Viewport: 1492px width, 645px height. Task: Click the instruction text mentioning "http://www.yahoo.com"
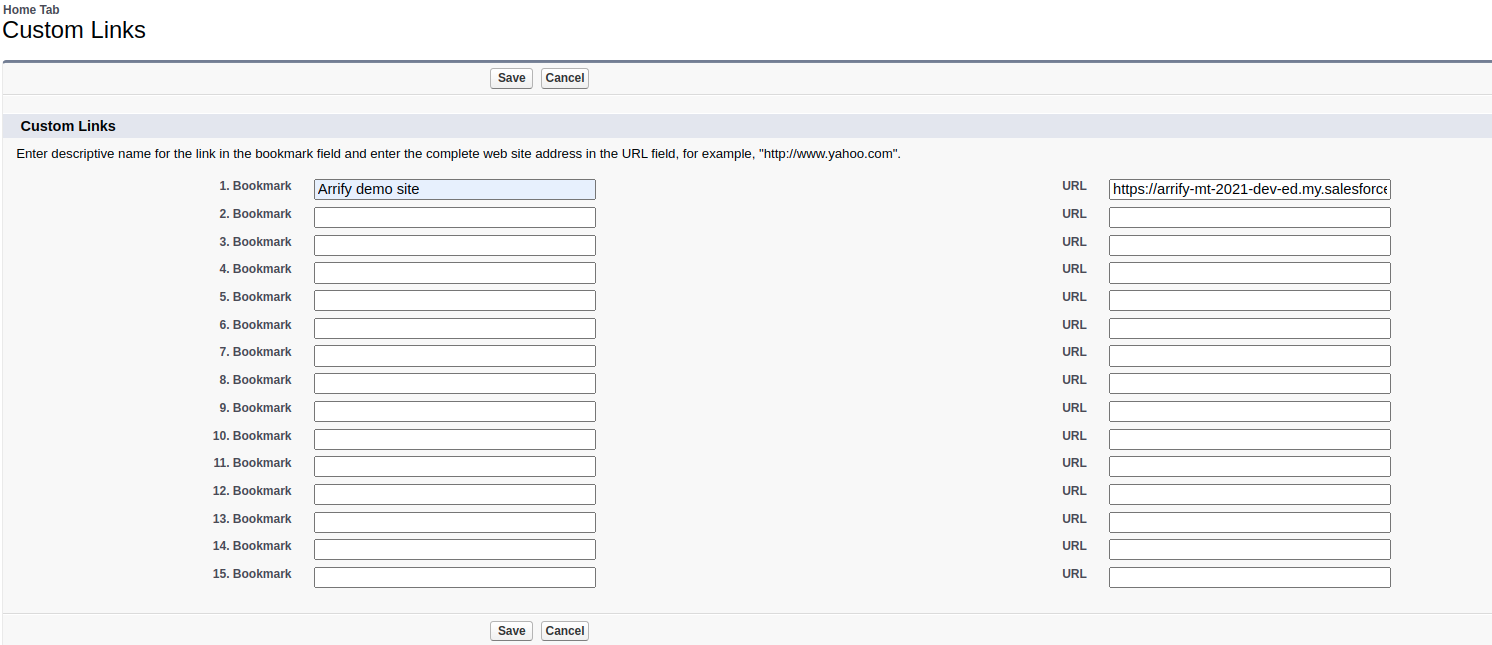(459, 154)
